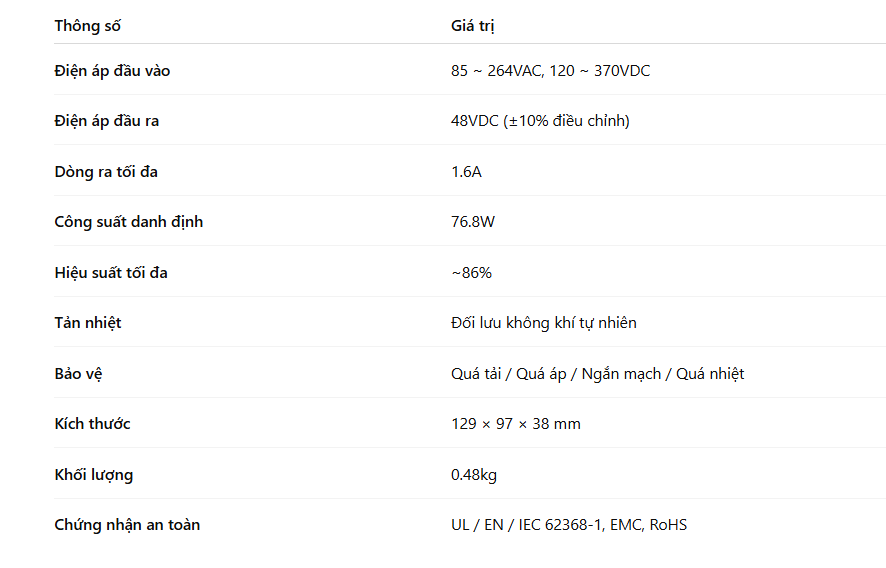This screenshot has width=886, height=568.
Task: Click 'Đối lưu không khí tự nhiên' text
Action: 544,323
